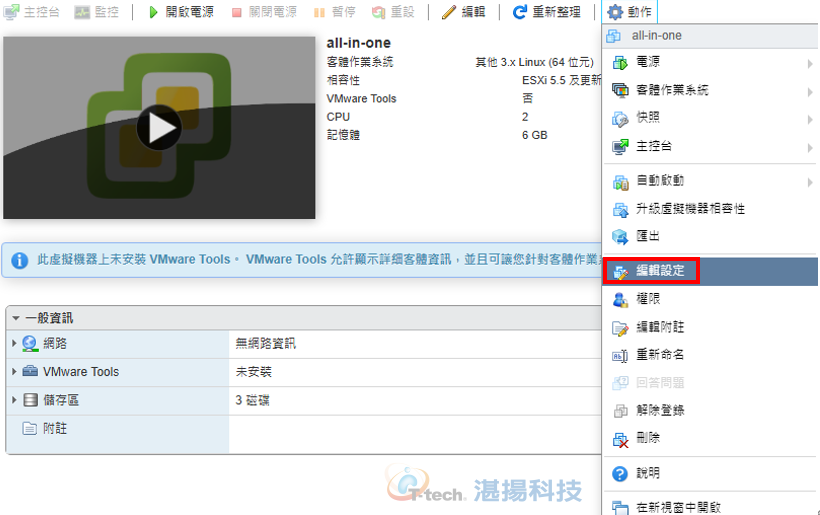820x515 pixels.
Task: Open the 自動啟動 autostart submenu
Action: pos(710,181)
